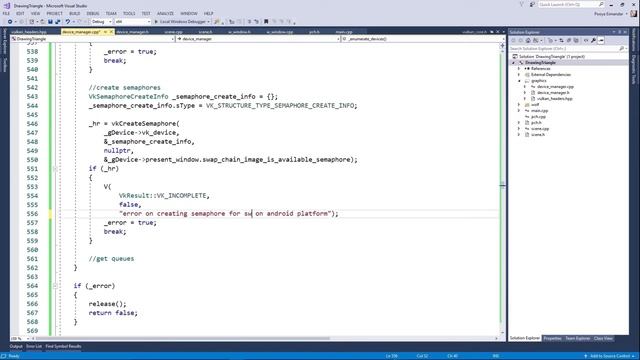Switch to vulkan_headers.hpp tab
640x360 pixels.
[29, 32]
